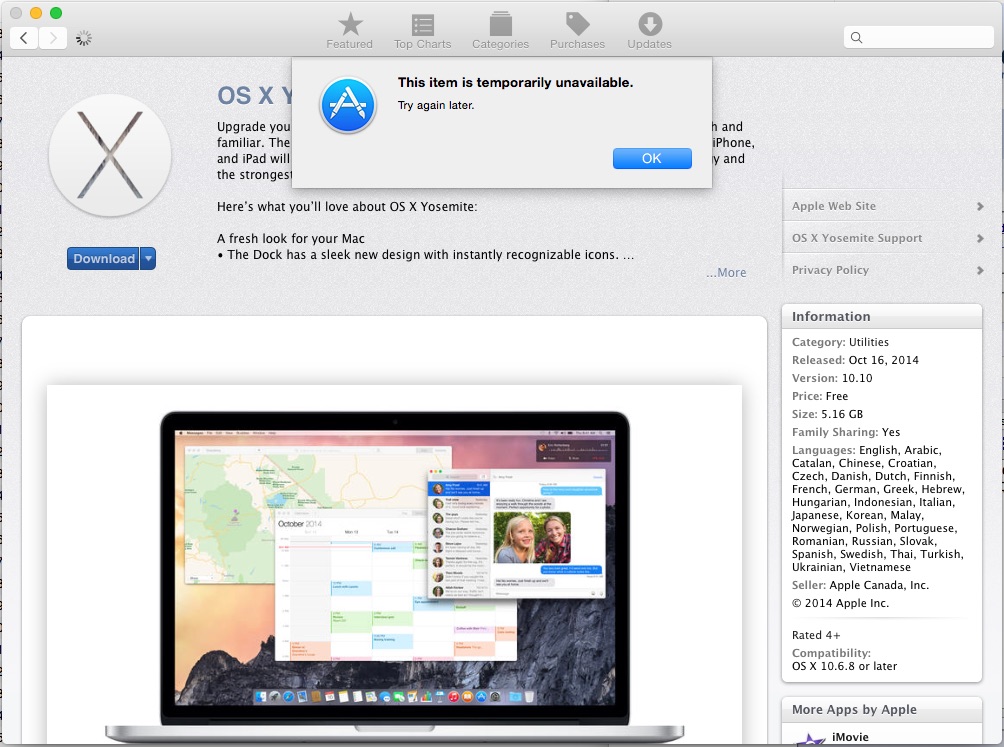
Task: Click the green zoom window button
Action: (x=56, y=13)
